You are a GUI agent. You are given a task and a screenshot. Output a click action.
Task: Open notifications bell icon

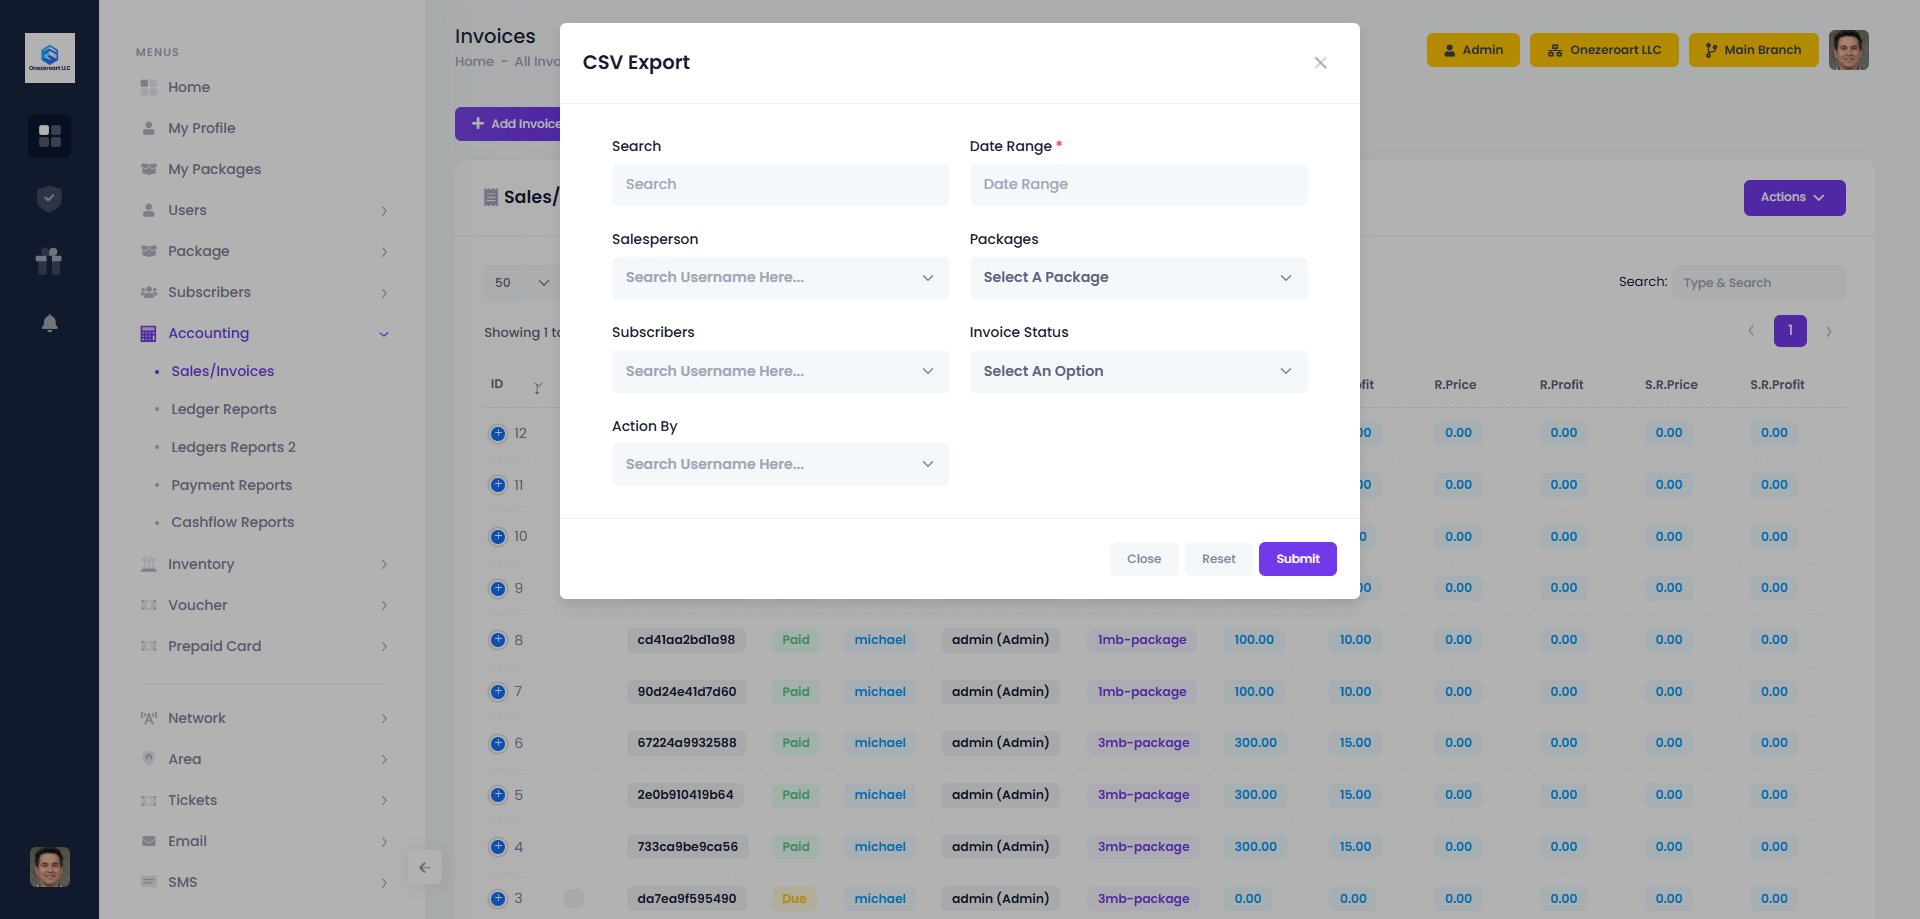click(49, 323)
